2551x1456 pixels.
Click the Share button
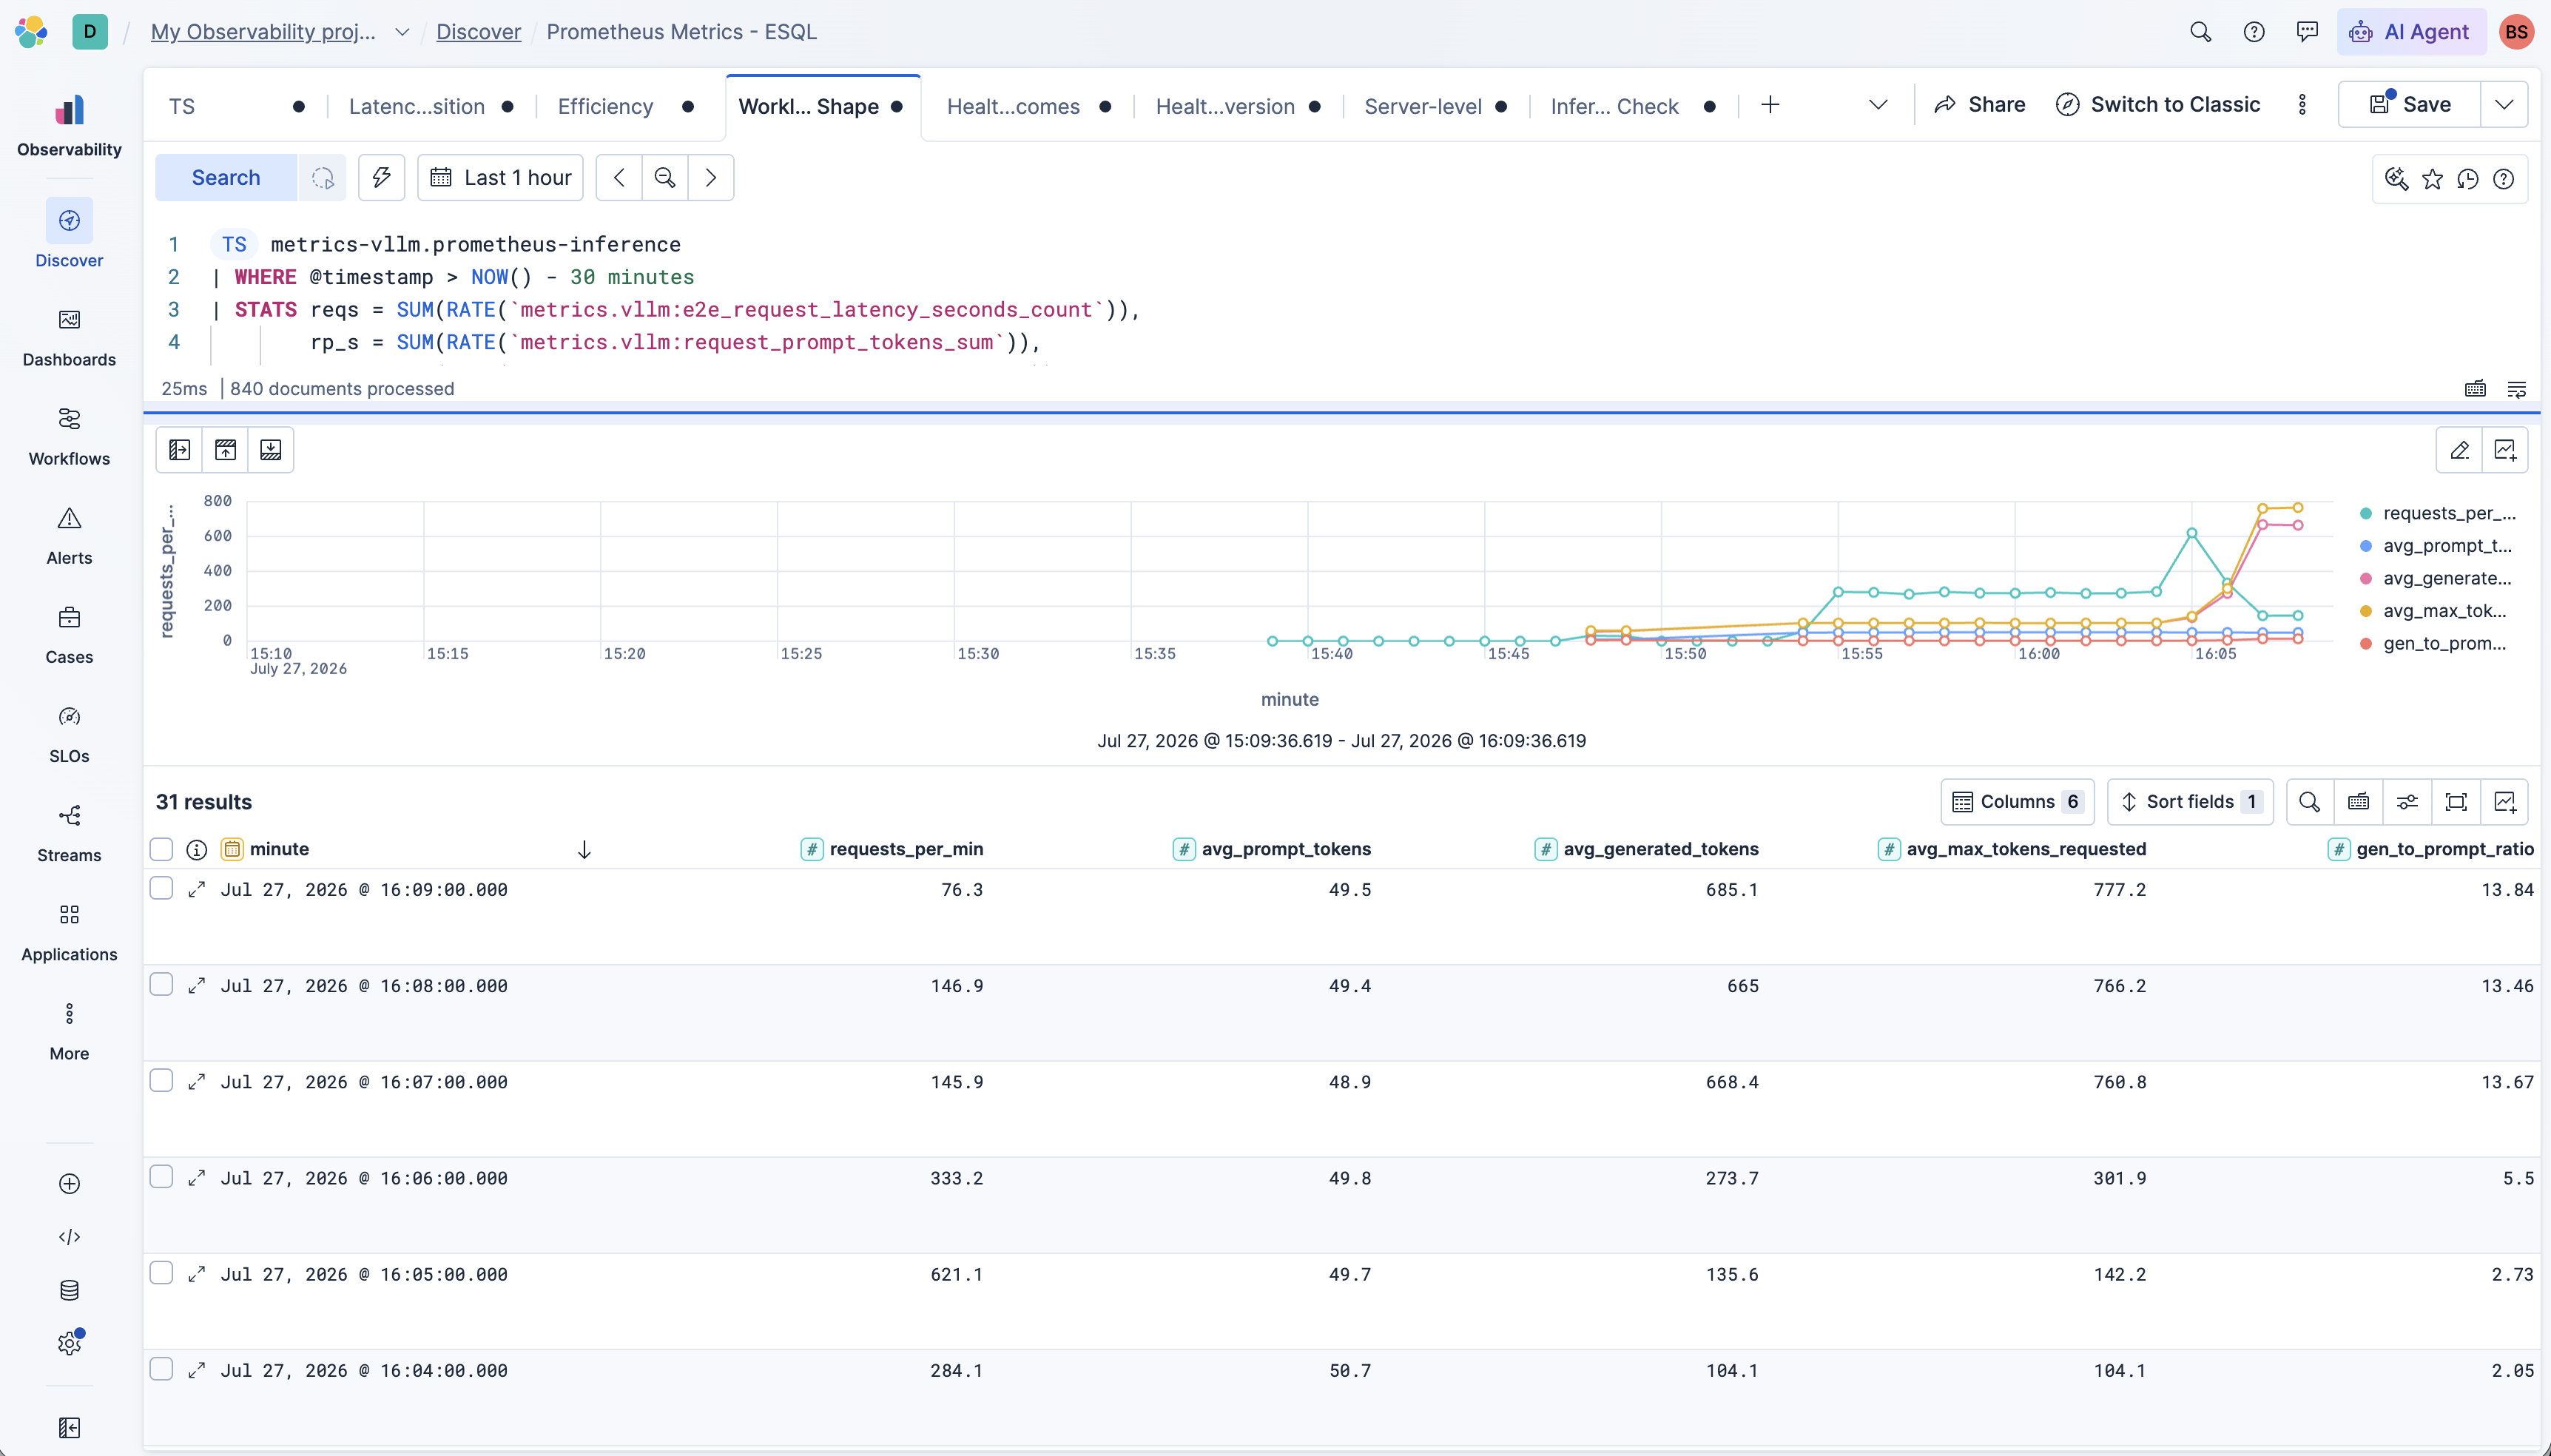1980,105
